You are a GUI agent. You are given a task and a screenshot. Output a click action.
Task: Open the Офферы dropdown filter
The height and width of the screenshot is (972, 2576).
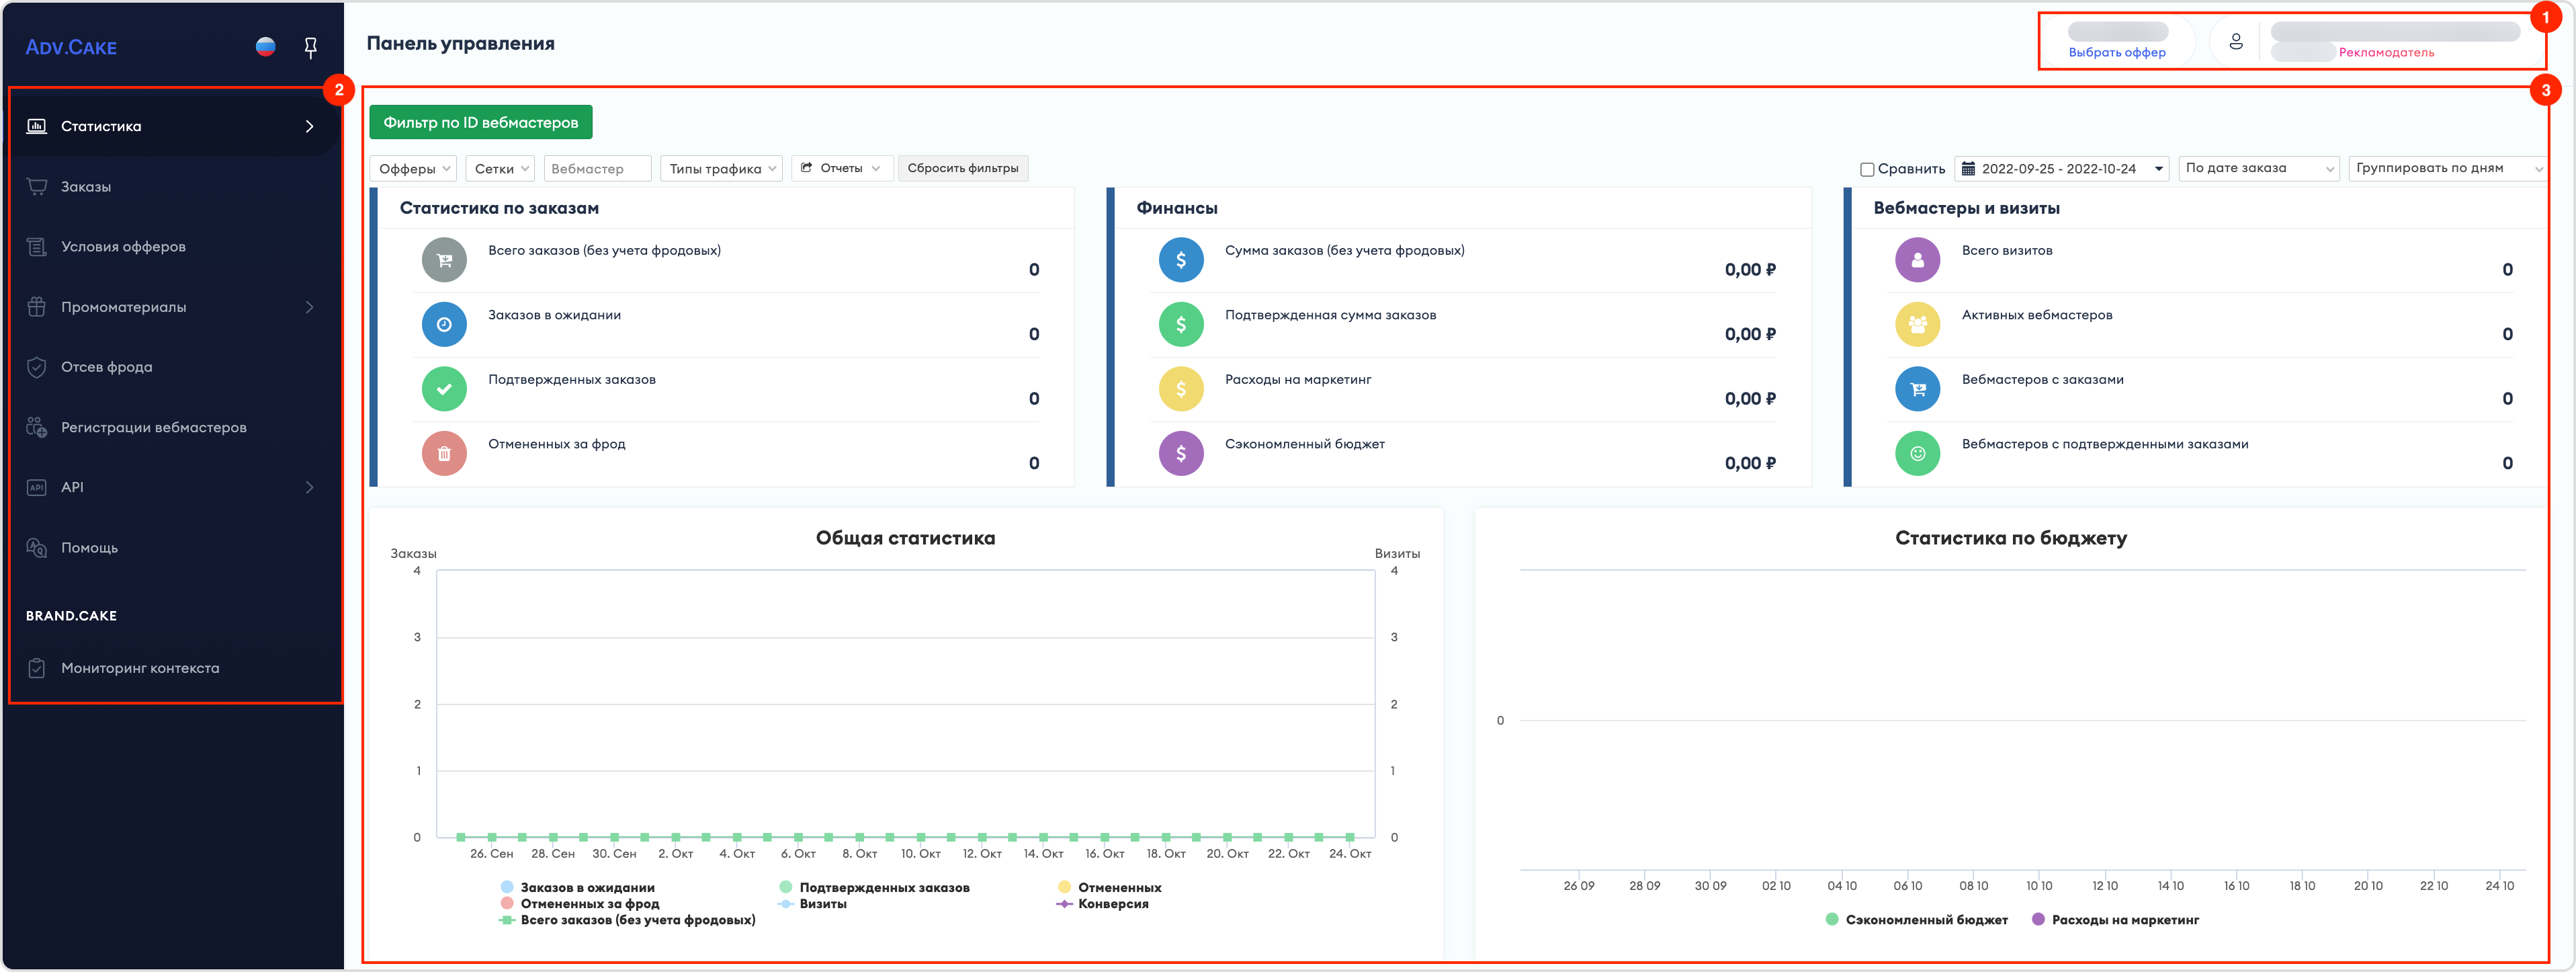tap(413, 168)
